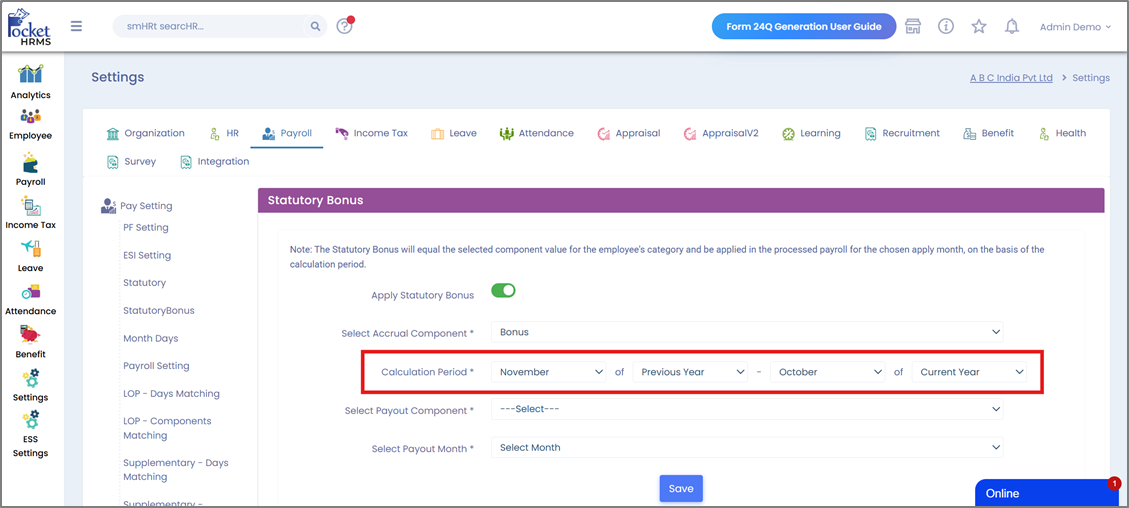Image resolution: width=1129 pixels, height=508 pixels.
Task: Click the A B C India Pvt Ltd link
Action: (x=1011, y=78)
